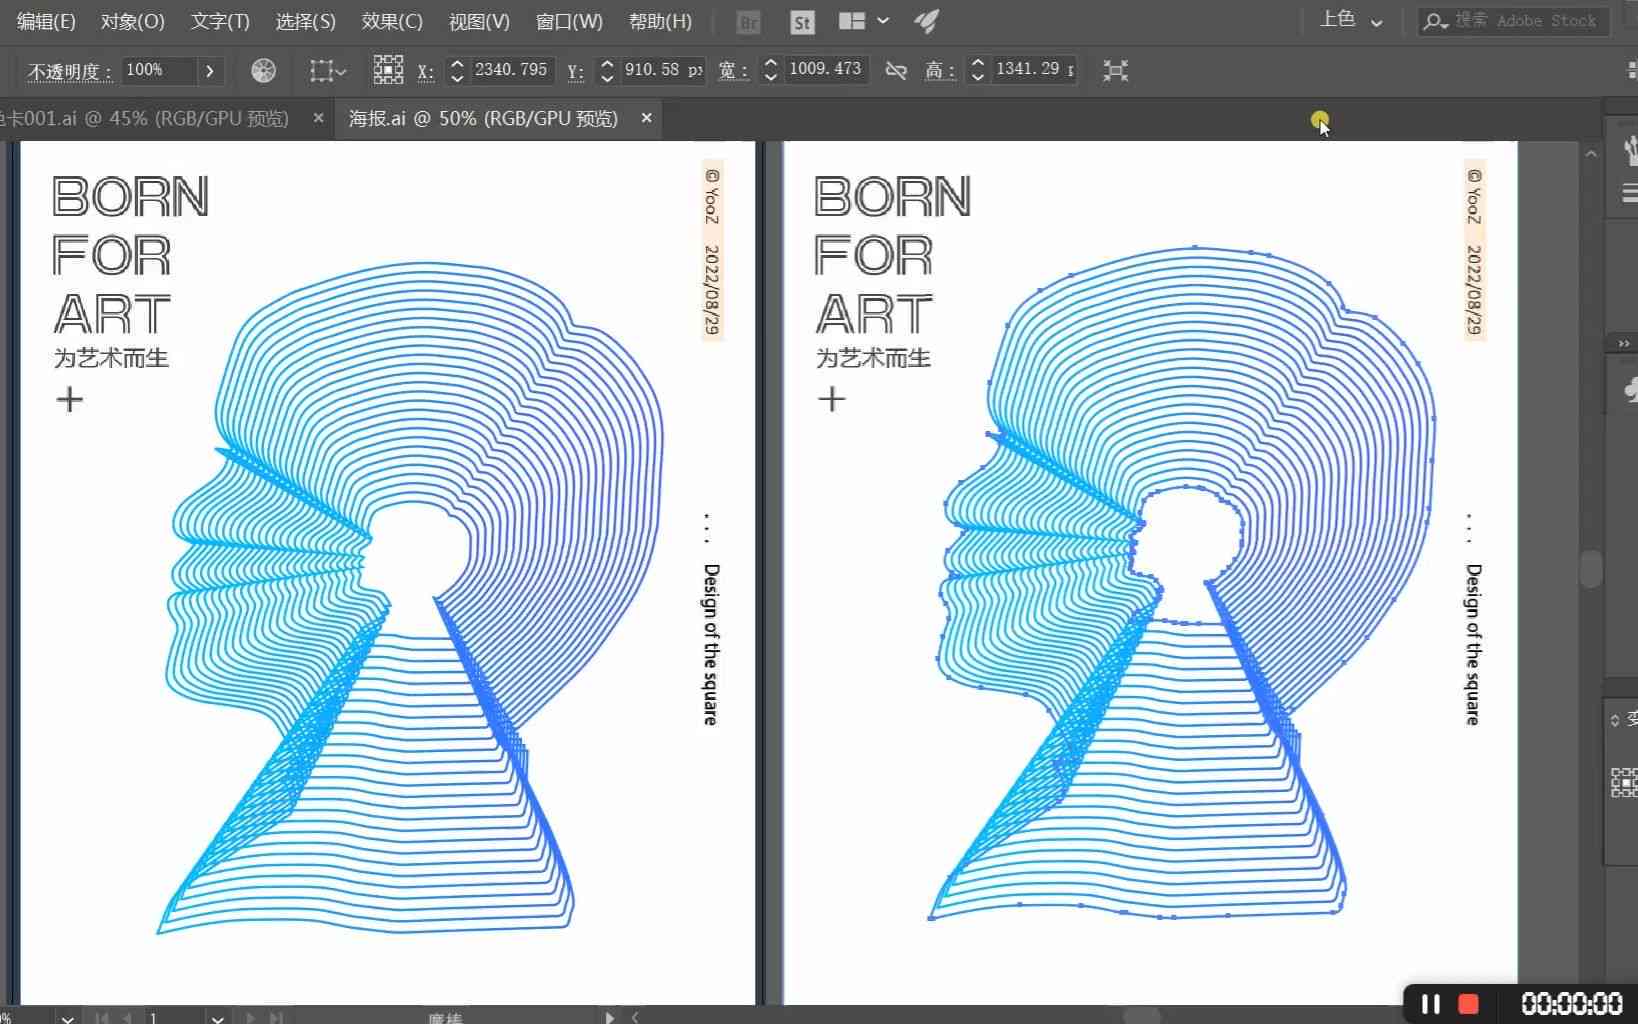Click the recolor artwork wheel icon
The height and width of the screenshot is (1024, 1638).
coord(263,70)
